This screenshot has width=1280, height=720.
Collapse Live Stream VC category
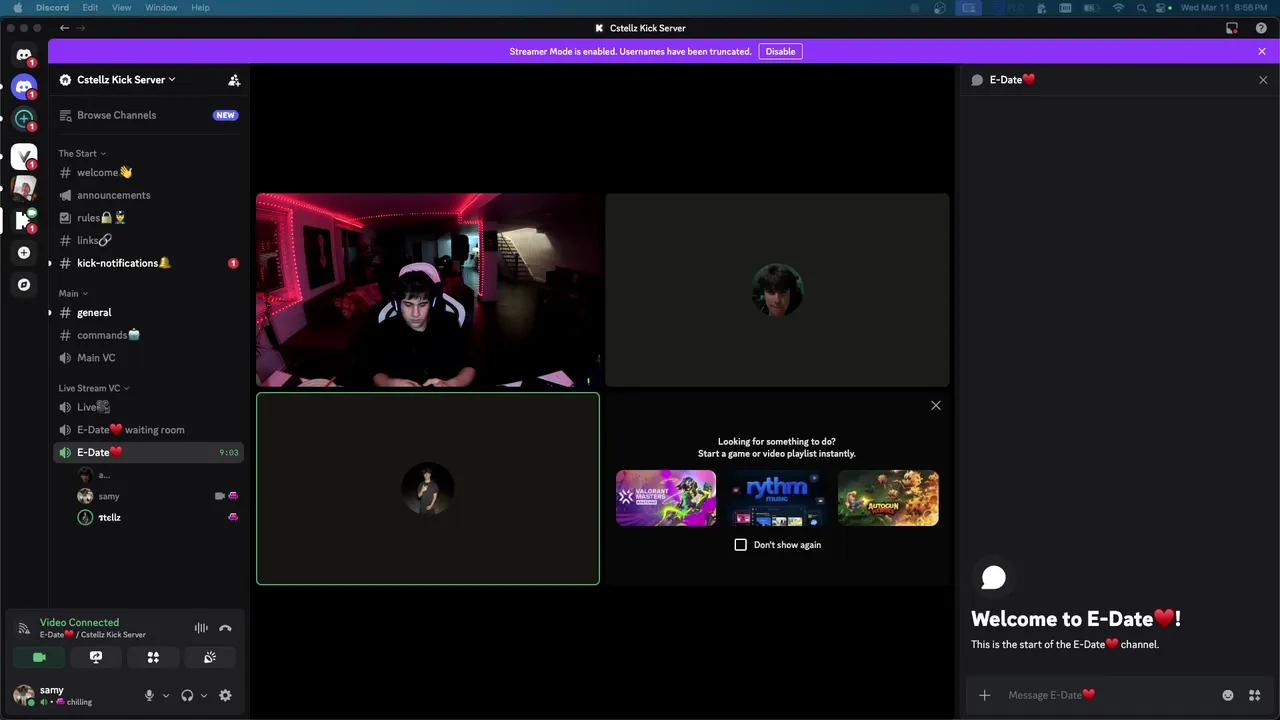point(94,388)
